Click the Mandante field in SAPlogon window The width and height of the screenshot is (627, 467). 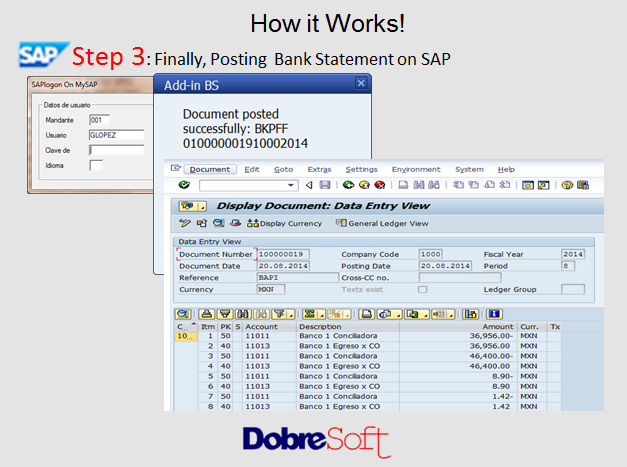pos(100,120)
